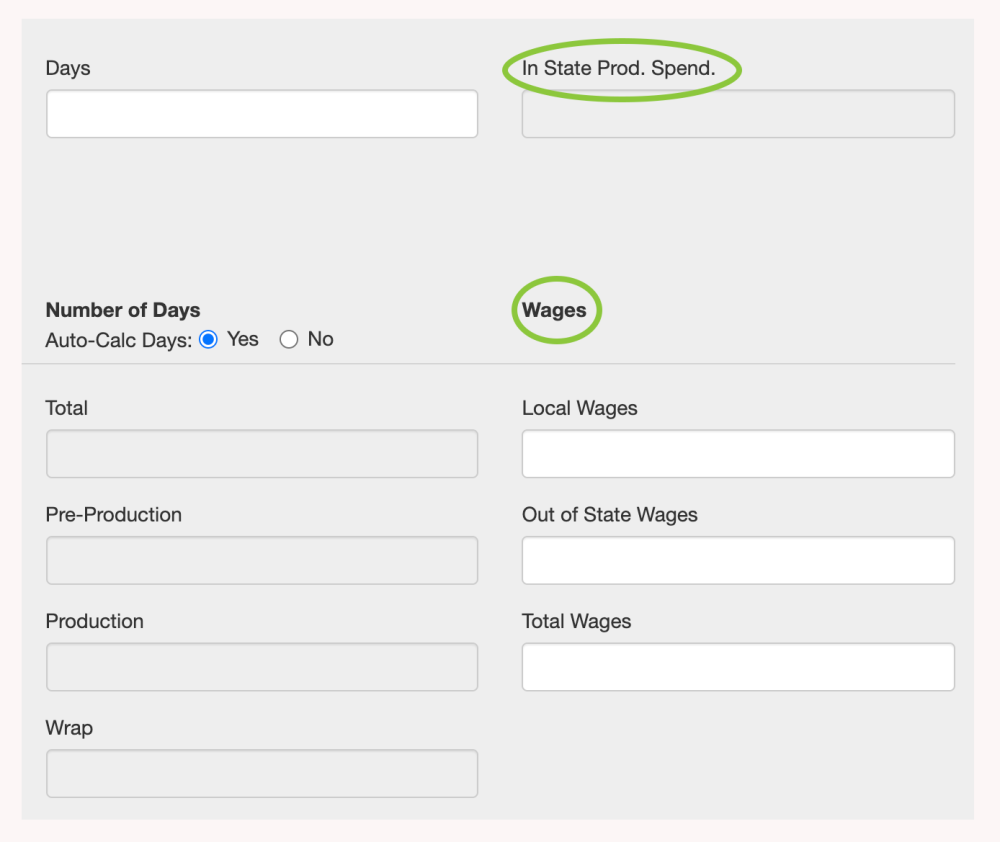Click the Total Wages input box
The width and height of the screenshot is (1000, 842).
click(x=738, y=667)
